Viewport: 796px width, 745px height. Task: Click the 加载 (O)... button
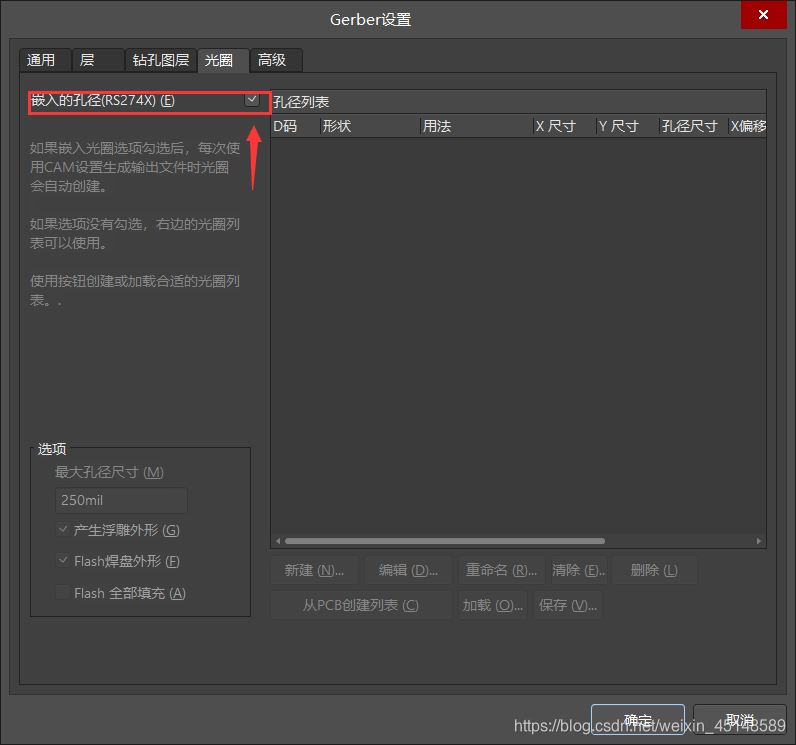pos(493,605)
